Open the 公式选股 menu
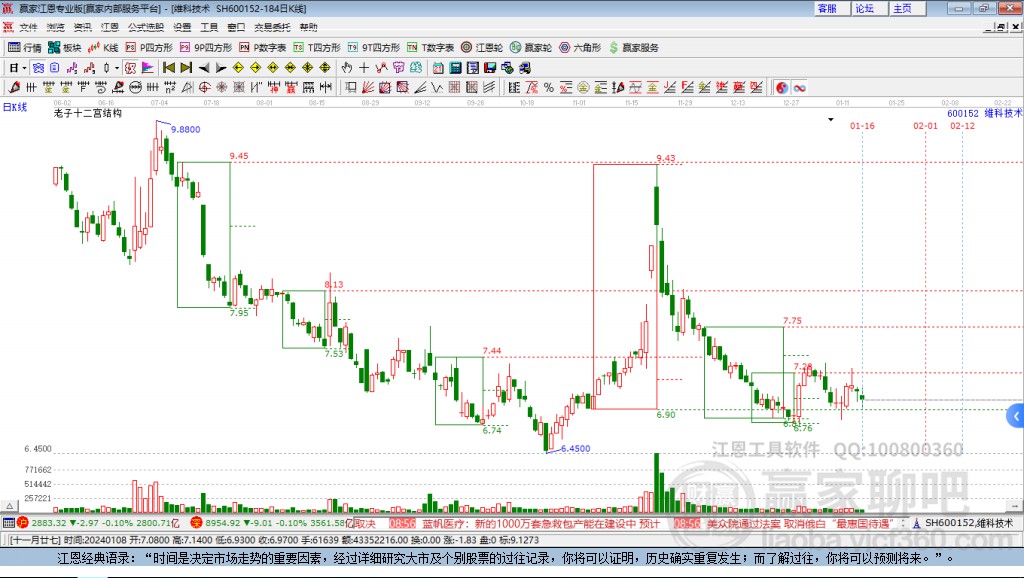The width and height of the screenshot is (1024, 578). [146, 27]
